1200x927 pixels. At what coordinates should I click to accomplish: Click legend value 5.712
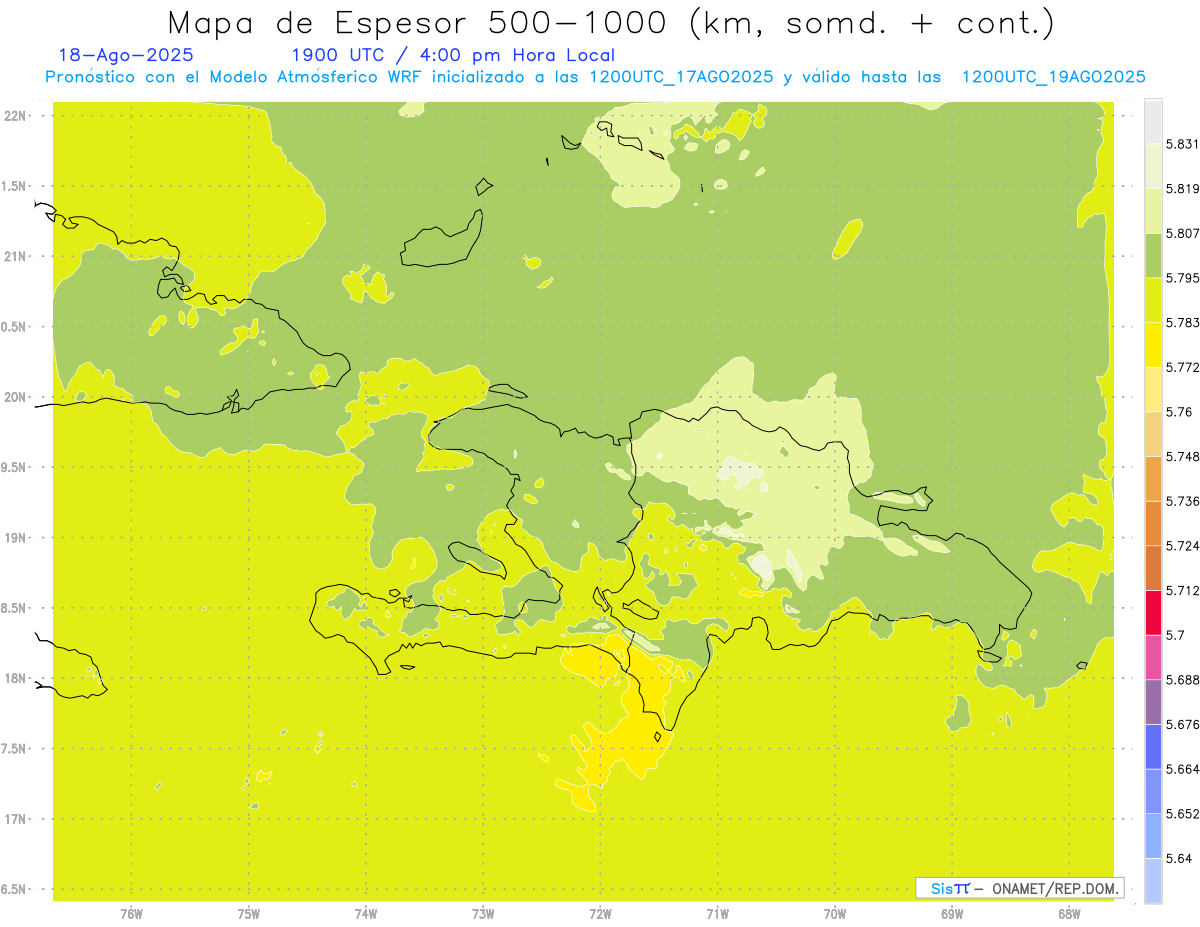pyautogui.click(x=1182, y=590)
